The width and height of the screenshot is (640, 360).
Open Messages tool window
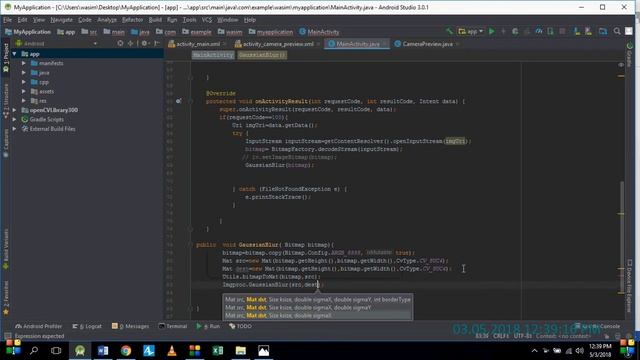(131, 326)
